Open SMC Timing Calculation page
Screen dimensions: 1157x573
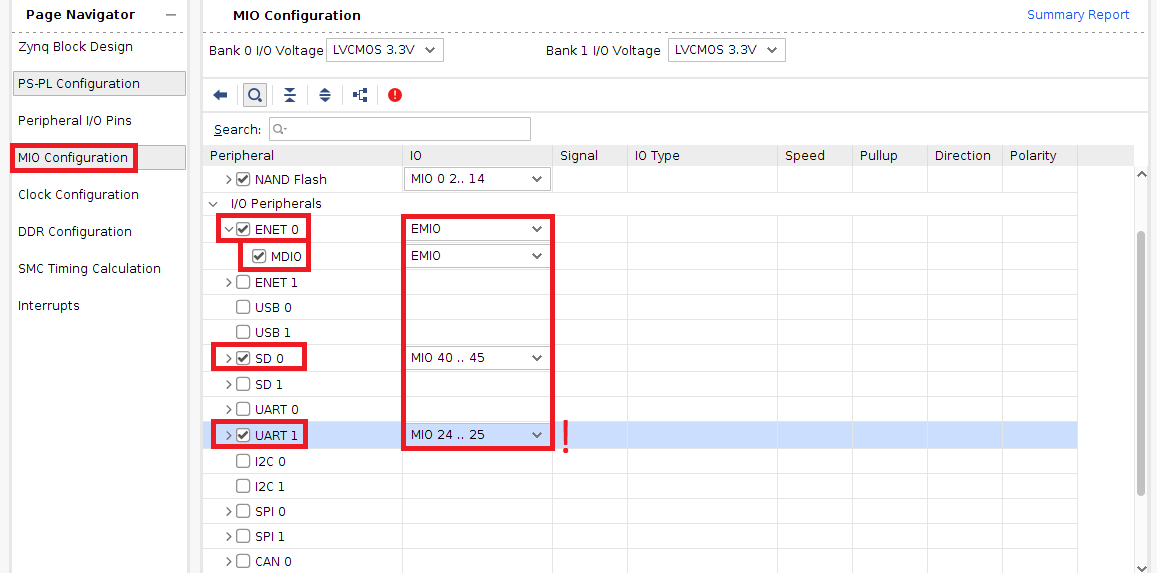pos(89,268)
